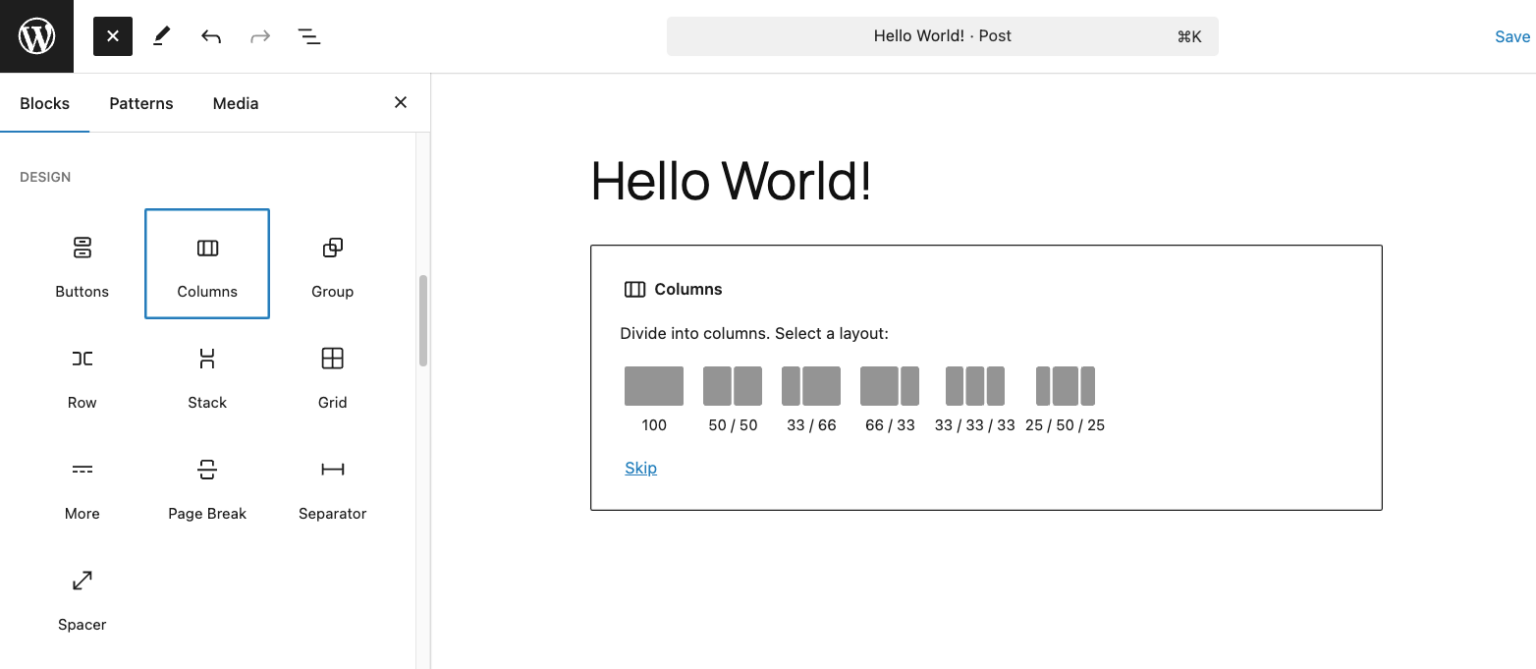Save the Hello World post
1536x669 pixels.
point(1513,36)
